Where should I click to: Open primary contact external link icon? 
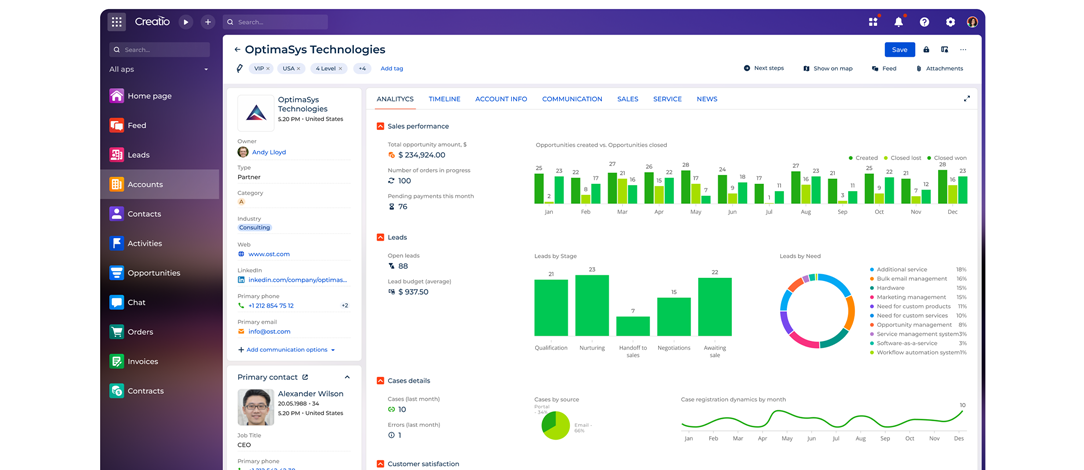click(305, 377)
